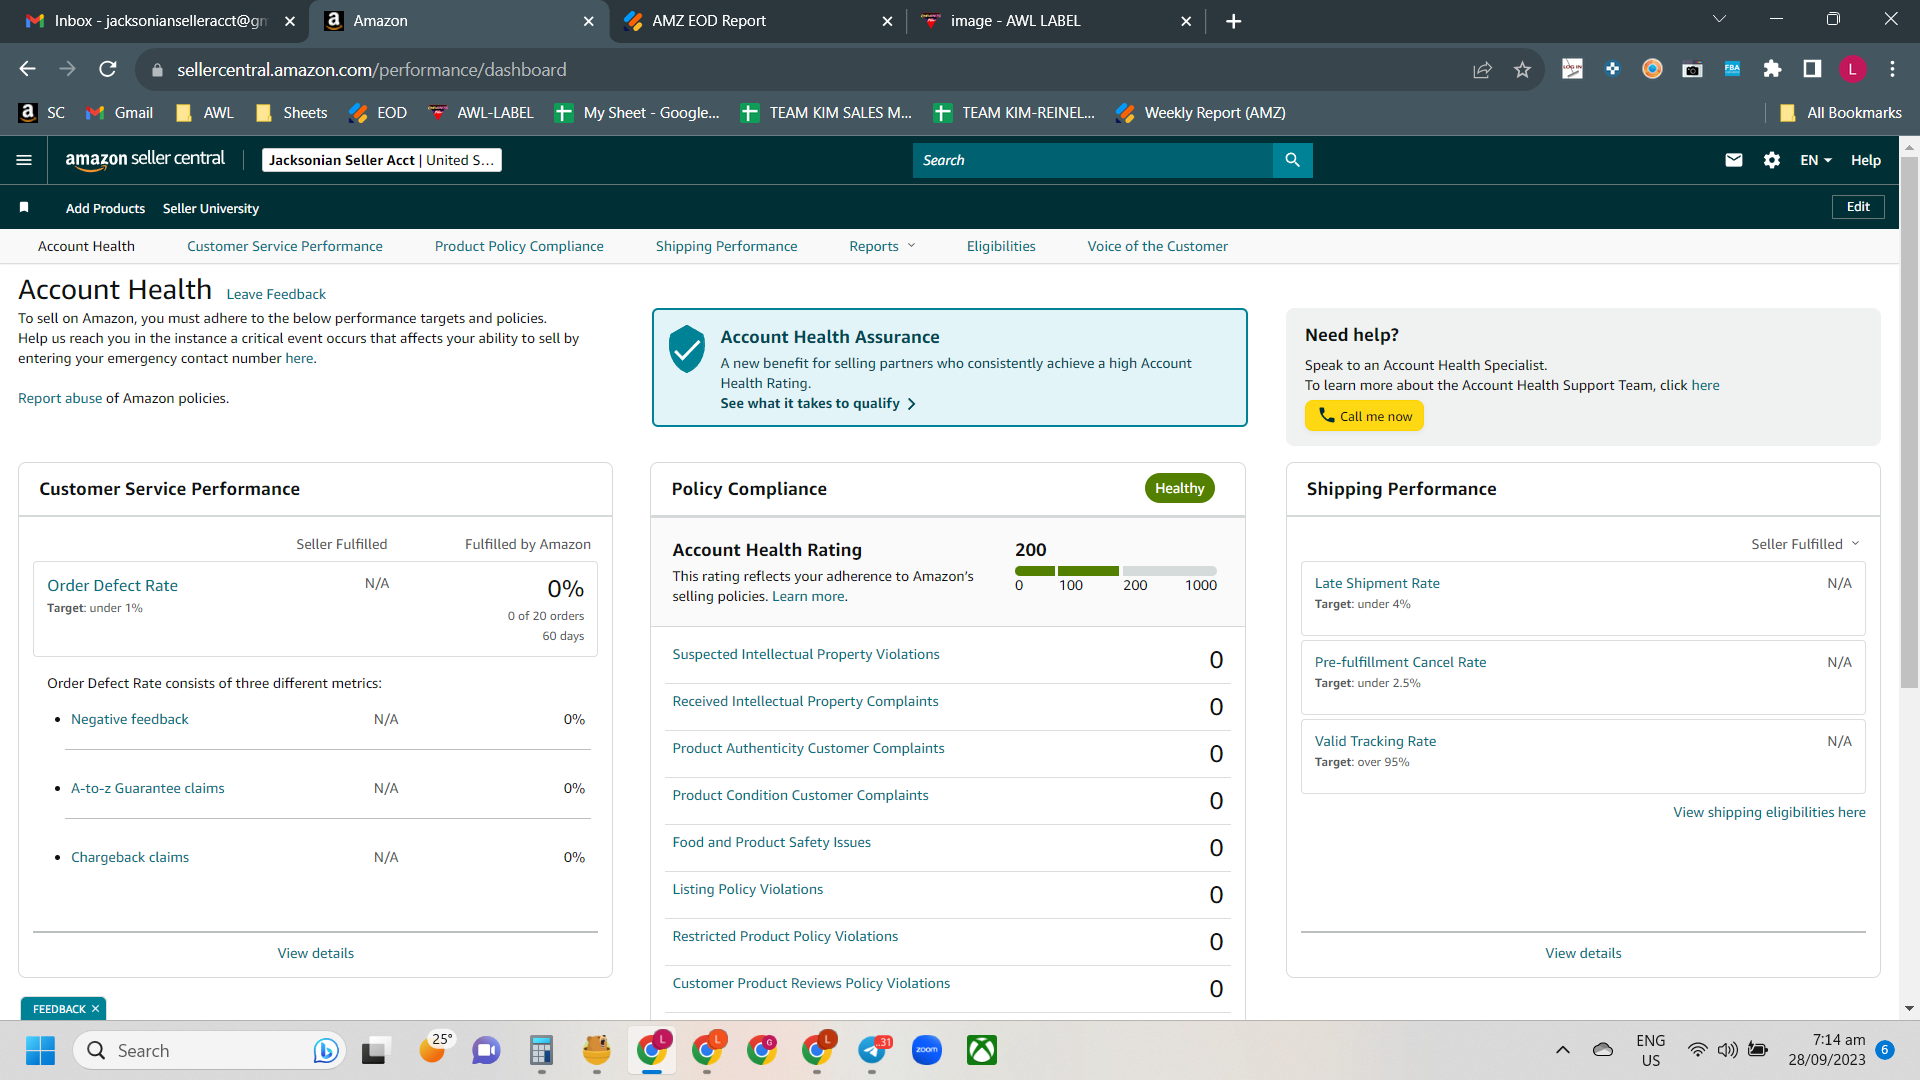The width and height of the screenshot is (1920, 1080).
Task: Open the Windows Start menu
Action: (41, 1050)
